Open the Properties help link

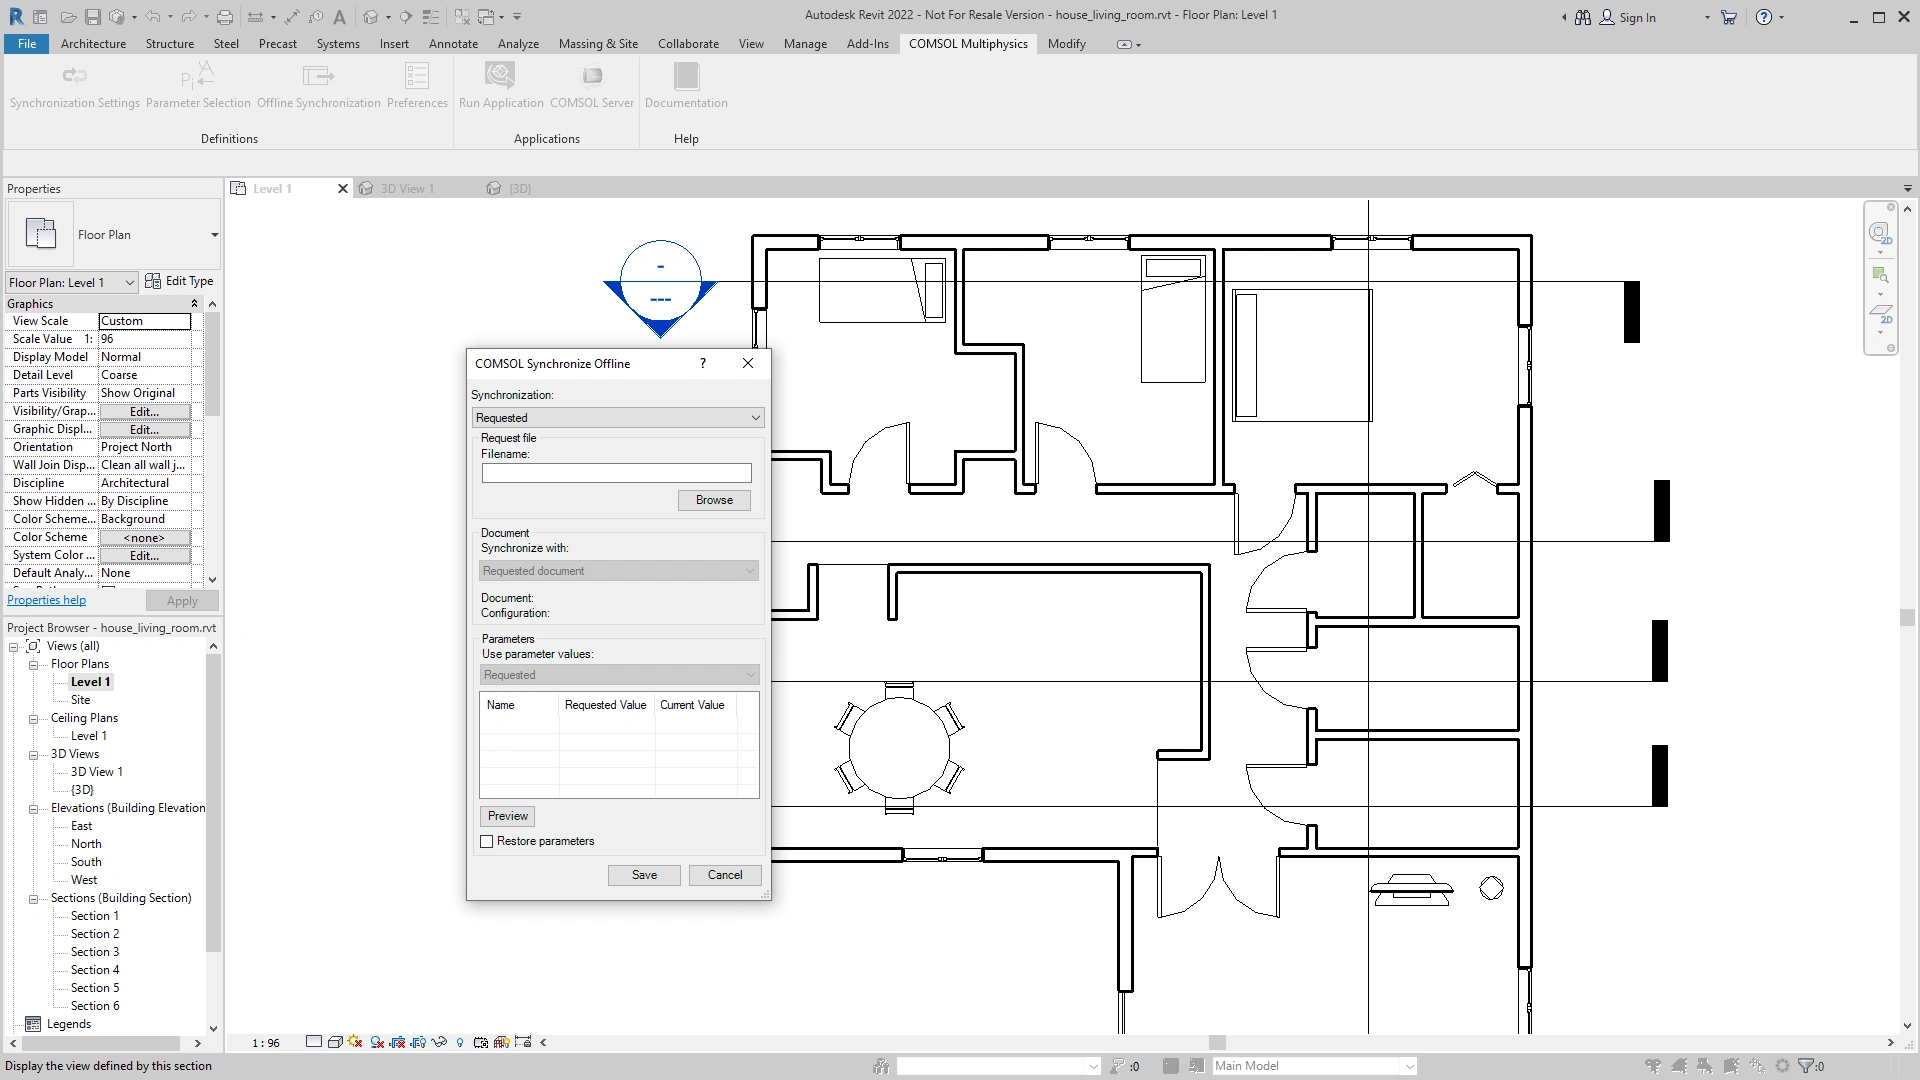coord(46,600)
